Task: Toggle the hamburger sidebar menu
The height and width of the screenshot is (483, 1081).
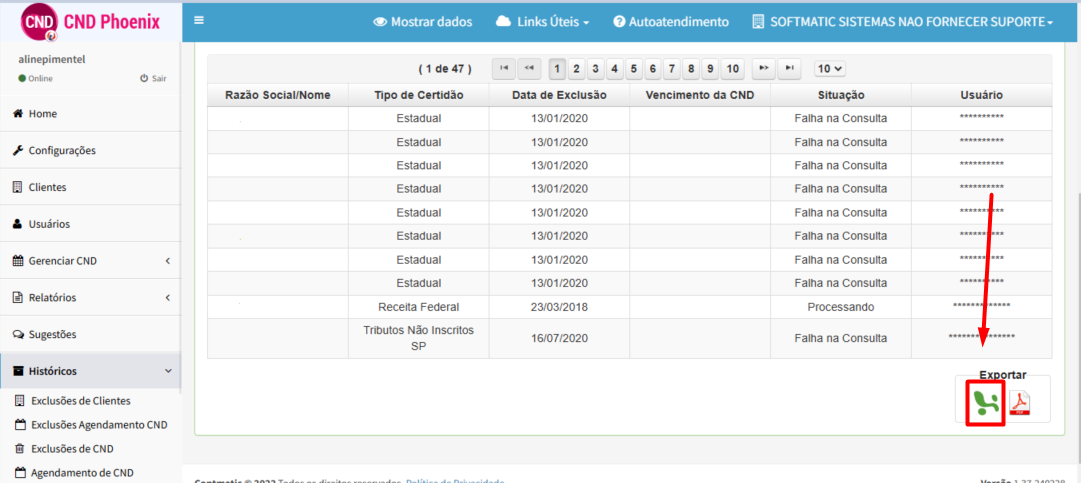Action: (x=199, y=21)
